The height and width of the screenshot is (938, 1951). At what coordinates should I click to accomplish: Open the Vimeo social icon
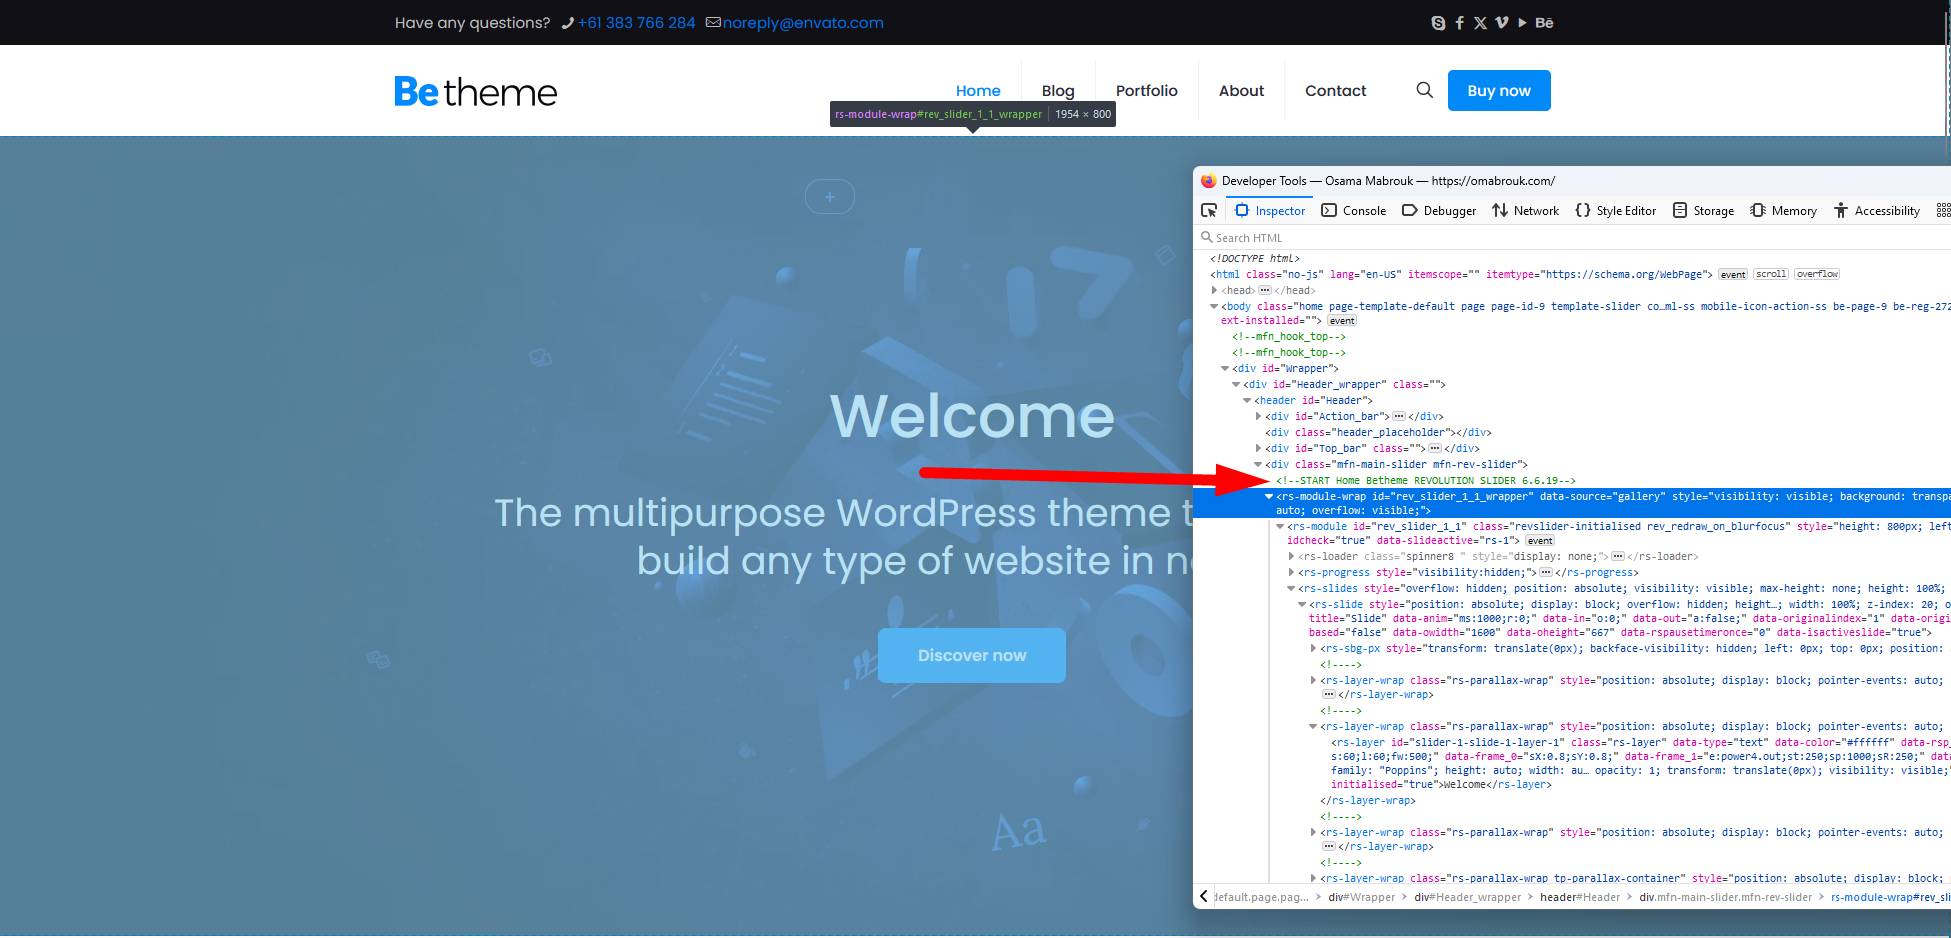tap(1501, 23)
